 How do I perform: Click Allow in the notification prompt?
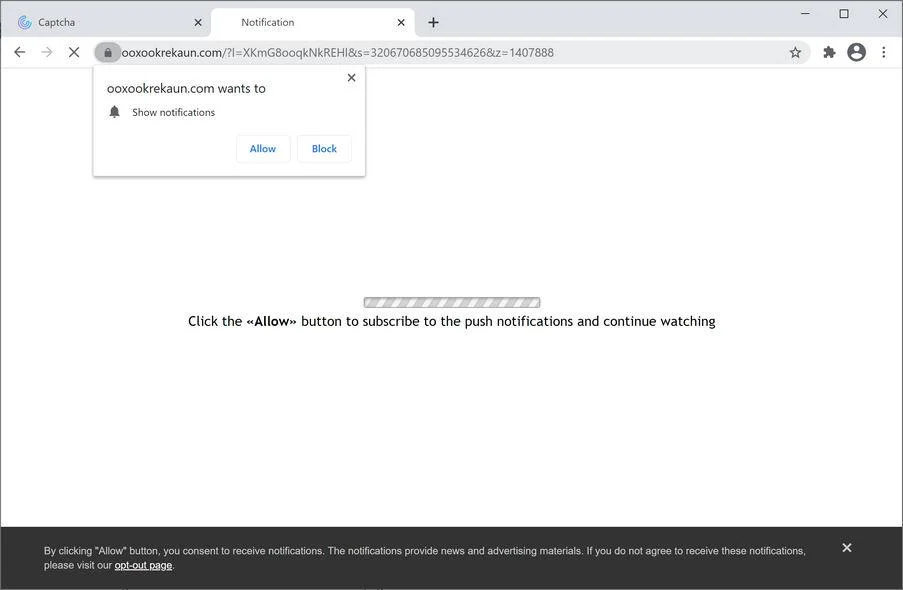click(x=263, y=149)
